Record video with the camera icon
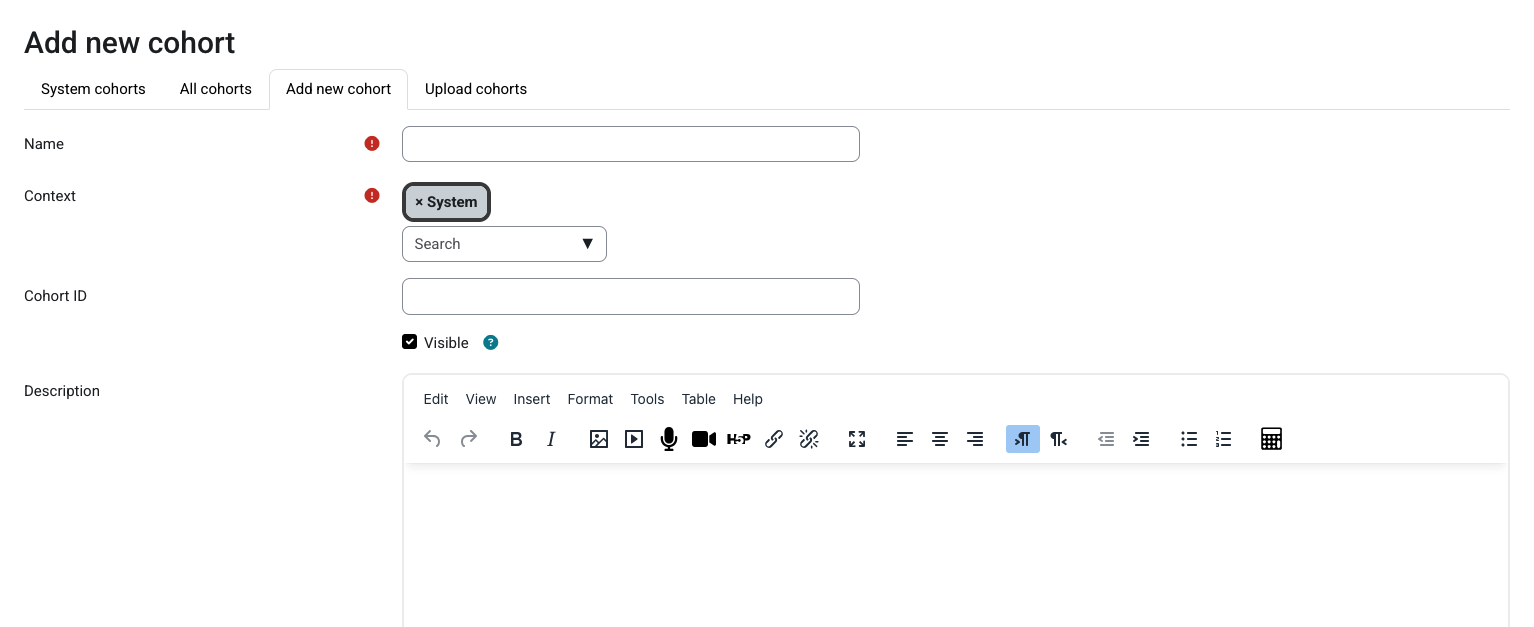The width and height of the screenshot is (1534, 627). click(x=703, y=439)
